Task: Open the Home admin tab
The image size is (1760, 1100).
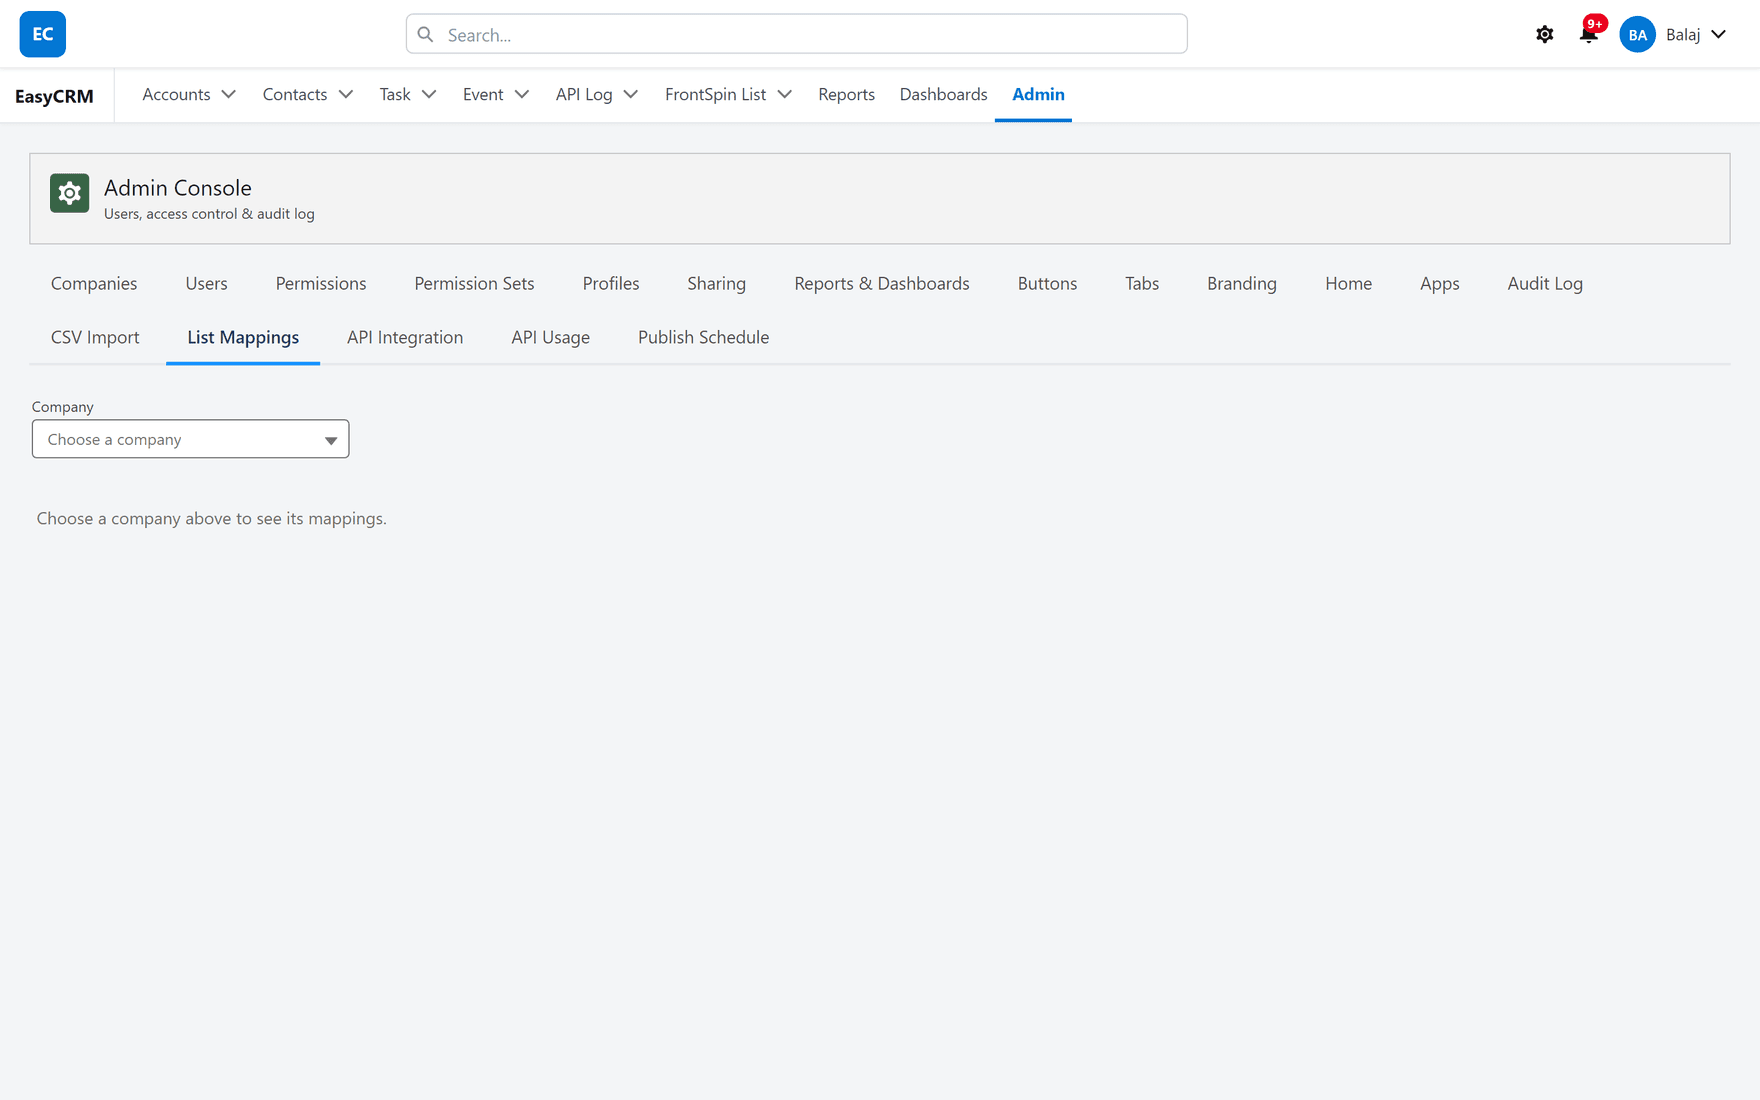Action: click(x=1348, y=283)
